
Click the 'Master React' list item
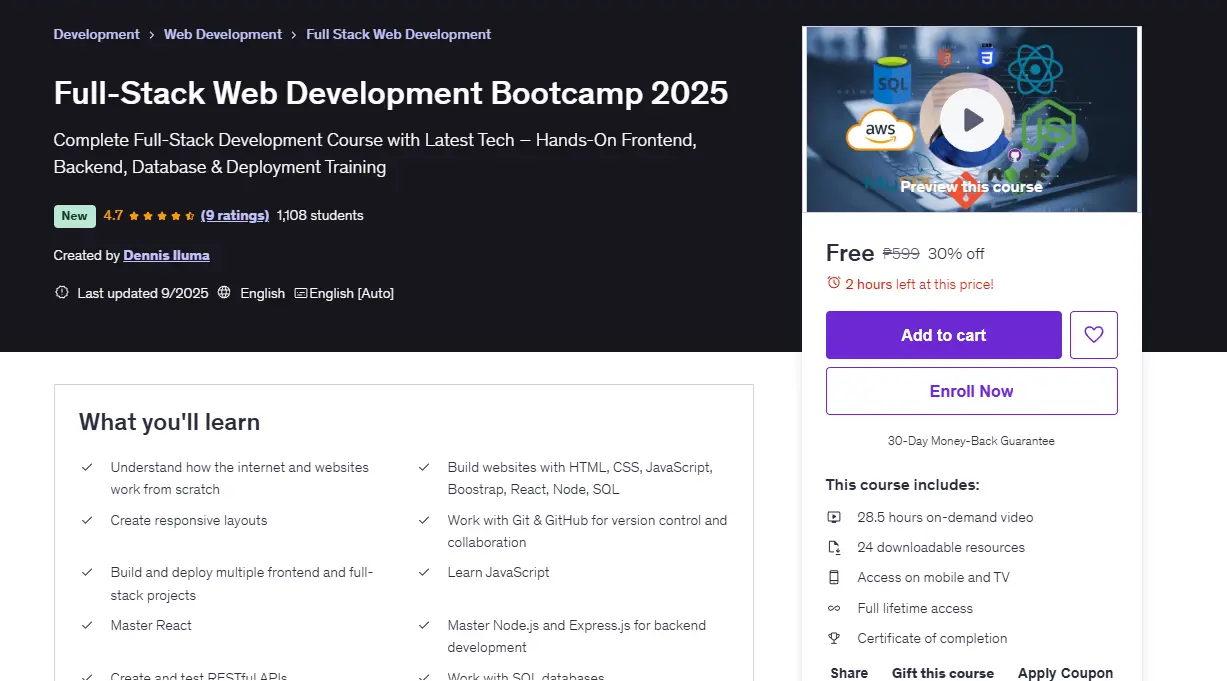pos(151,625)
